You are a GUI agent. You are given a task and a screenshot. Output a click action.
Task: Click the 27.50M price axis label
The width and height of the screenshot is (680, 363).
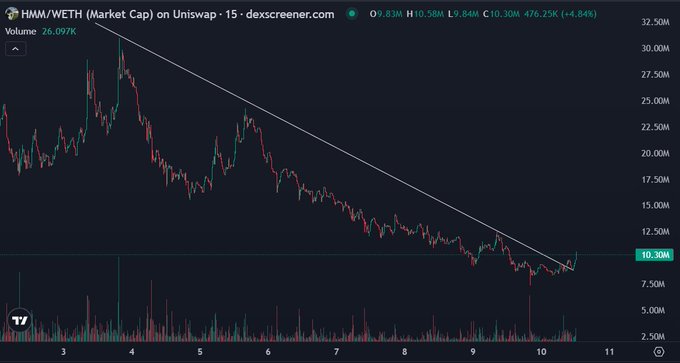click(x=655, y=75)
